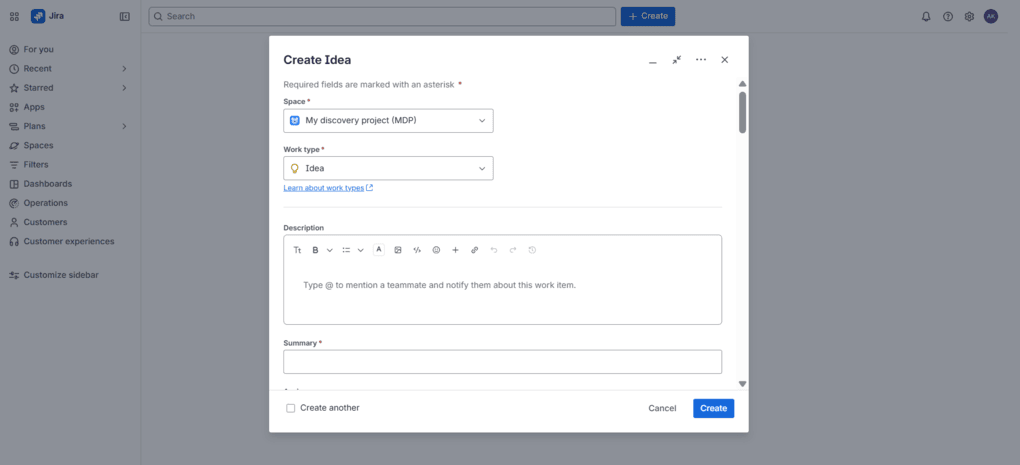1020x465 pixels.
Task: Shrink dialog with collapse arrows icon
Action: (677, 60)
